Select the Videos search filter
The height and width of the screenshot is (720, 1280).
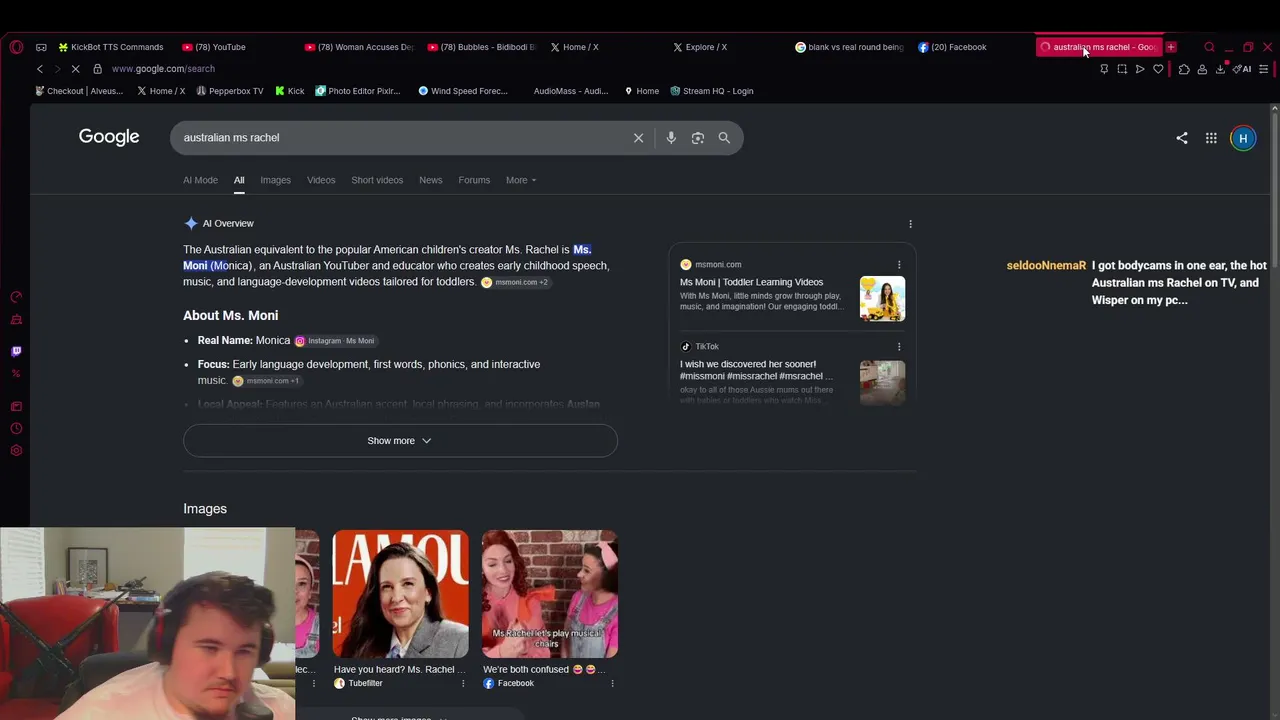(x=321, y=180)
